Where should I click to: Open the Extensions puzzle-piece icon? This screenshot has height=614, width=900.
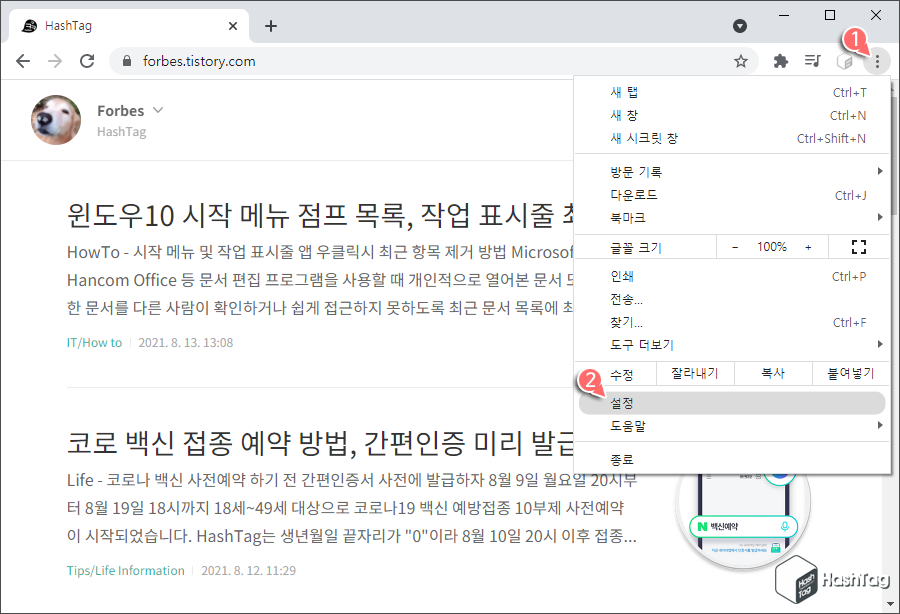780,61
